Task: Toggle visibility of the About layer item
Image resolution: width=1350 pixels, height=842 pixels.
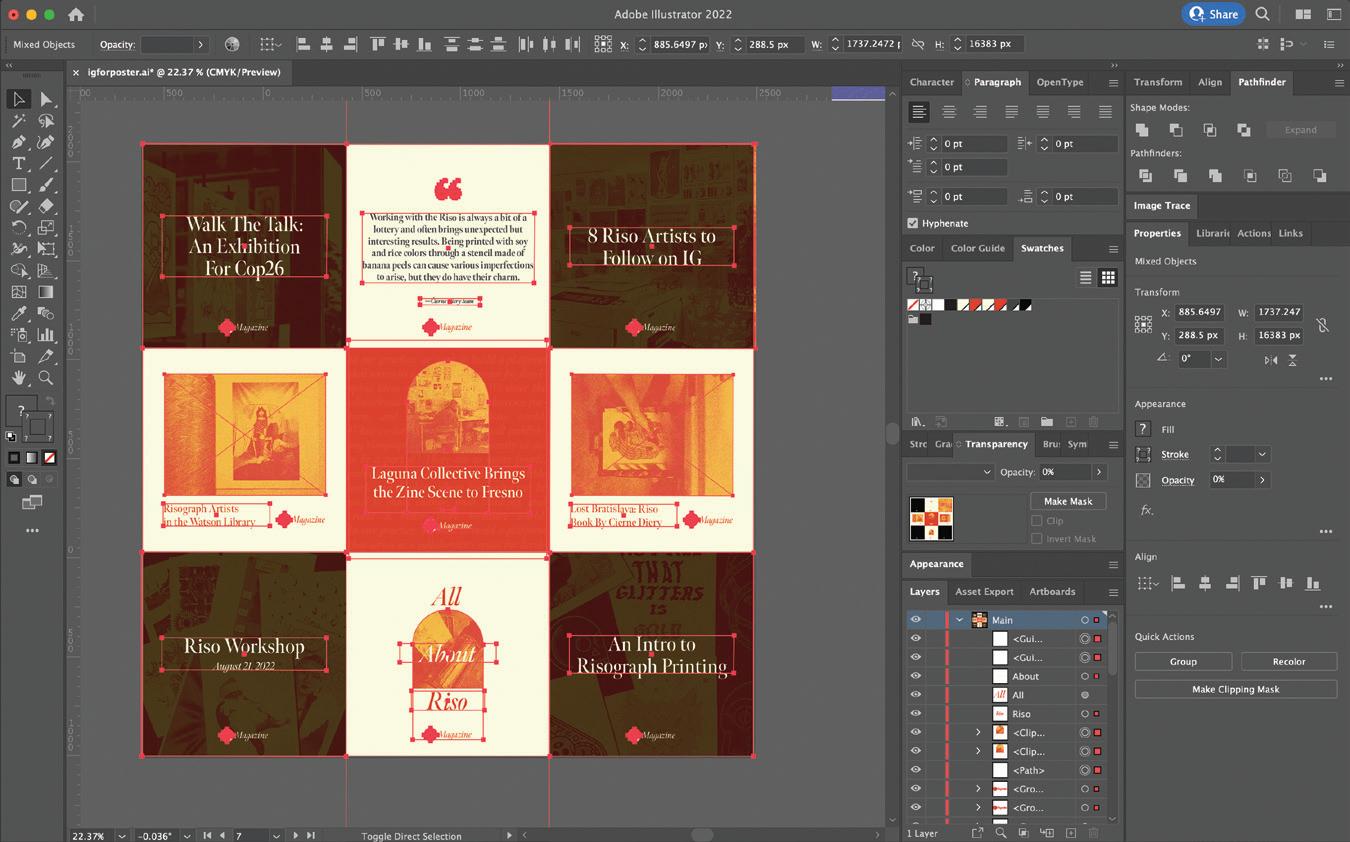Action: point(915,676)
